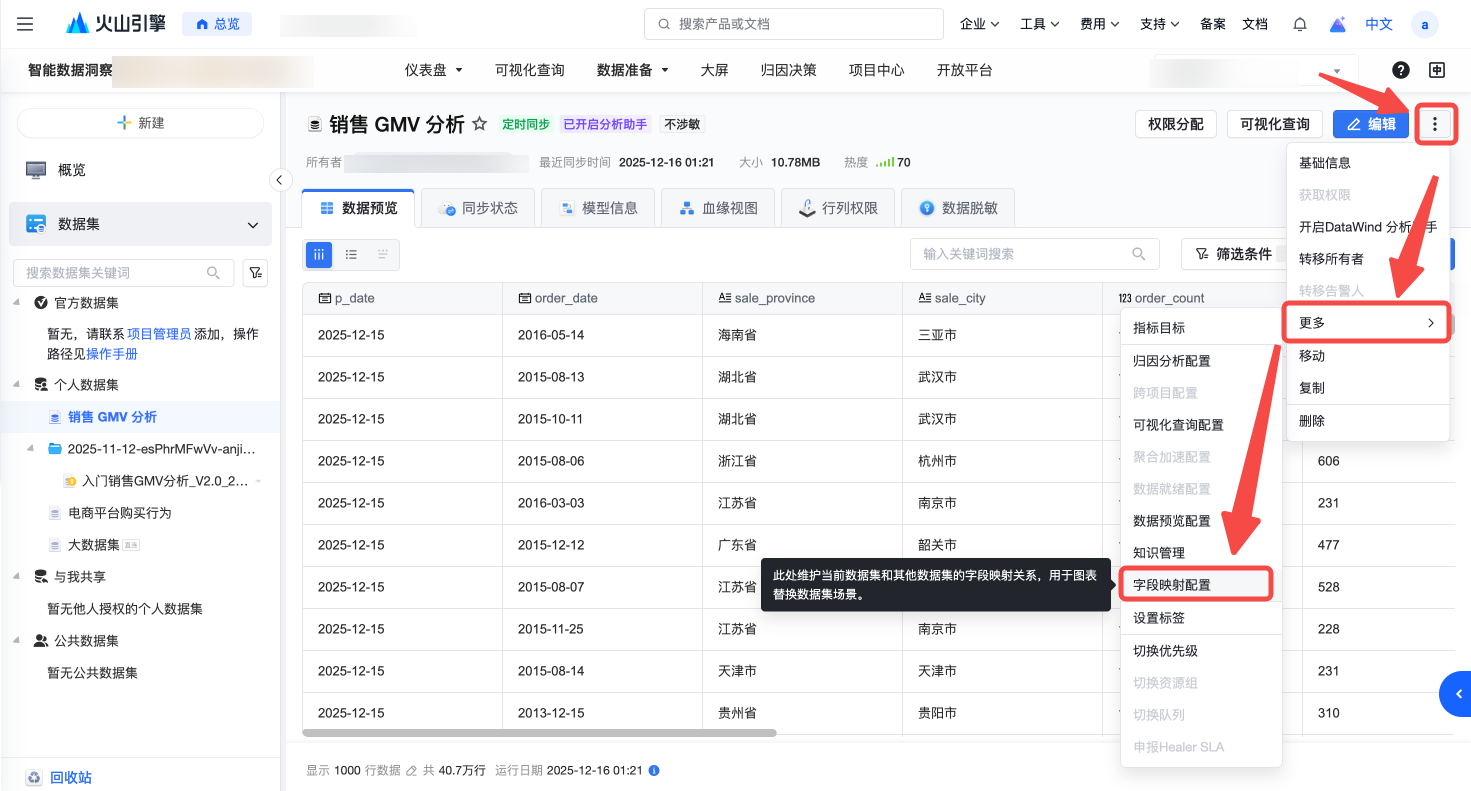The image size is (1471, 791).
Task: Open the 操作手册 link
Action: [112, 354]
